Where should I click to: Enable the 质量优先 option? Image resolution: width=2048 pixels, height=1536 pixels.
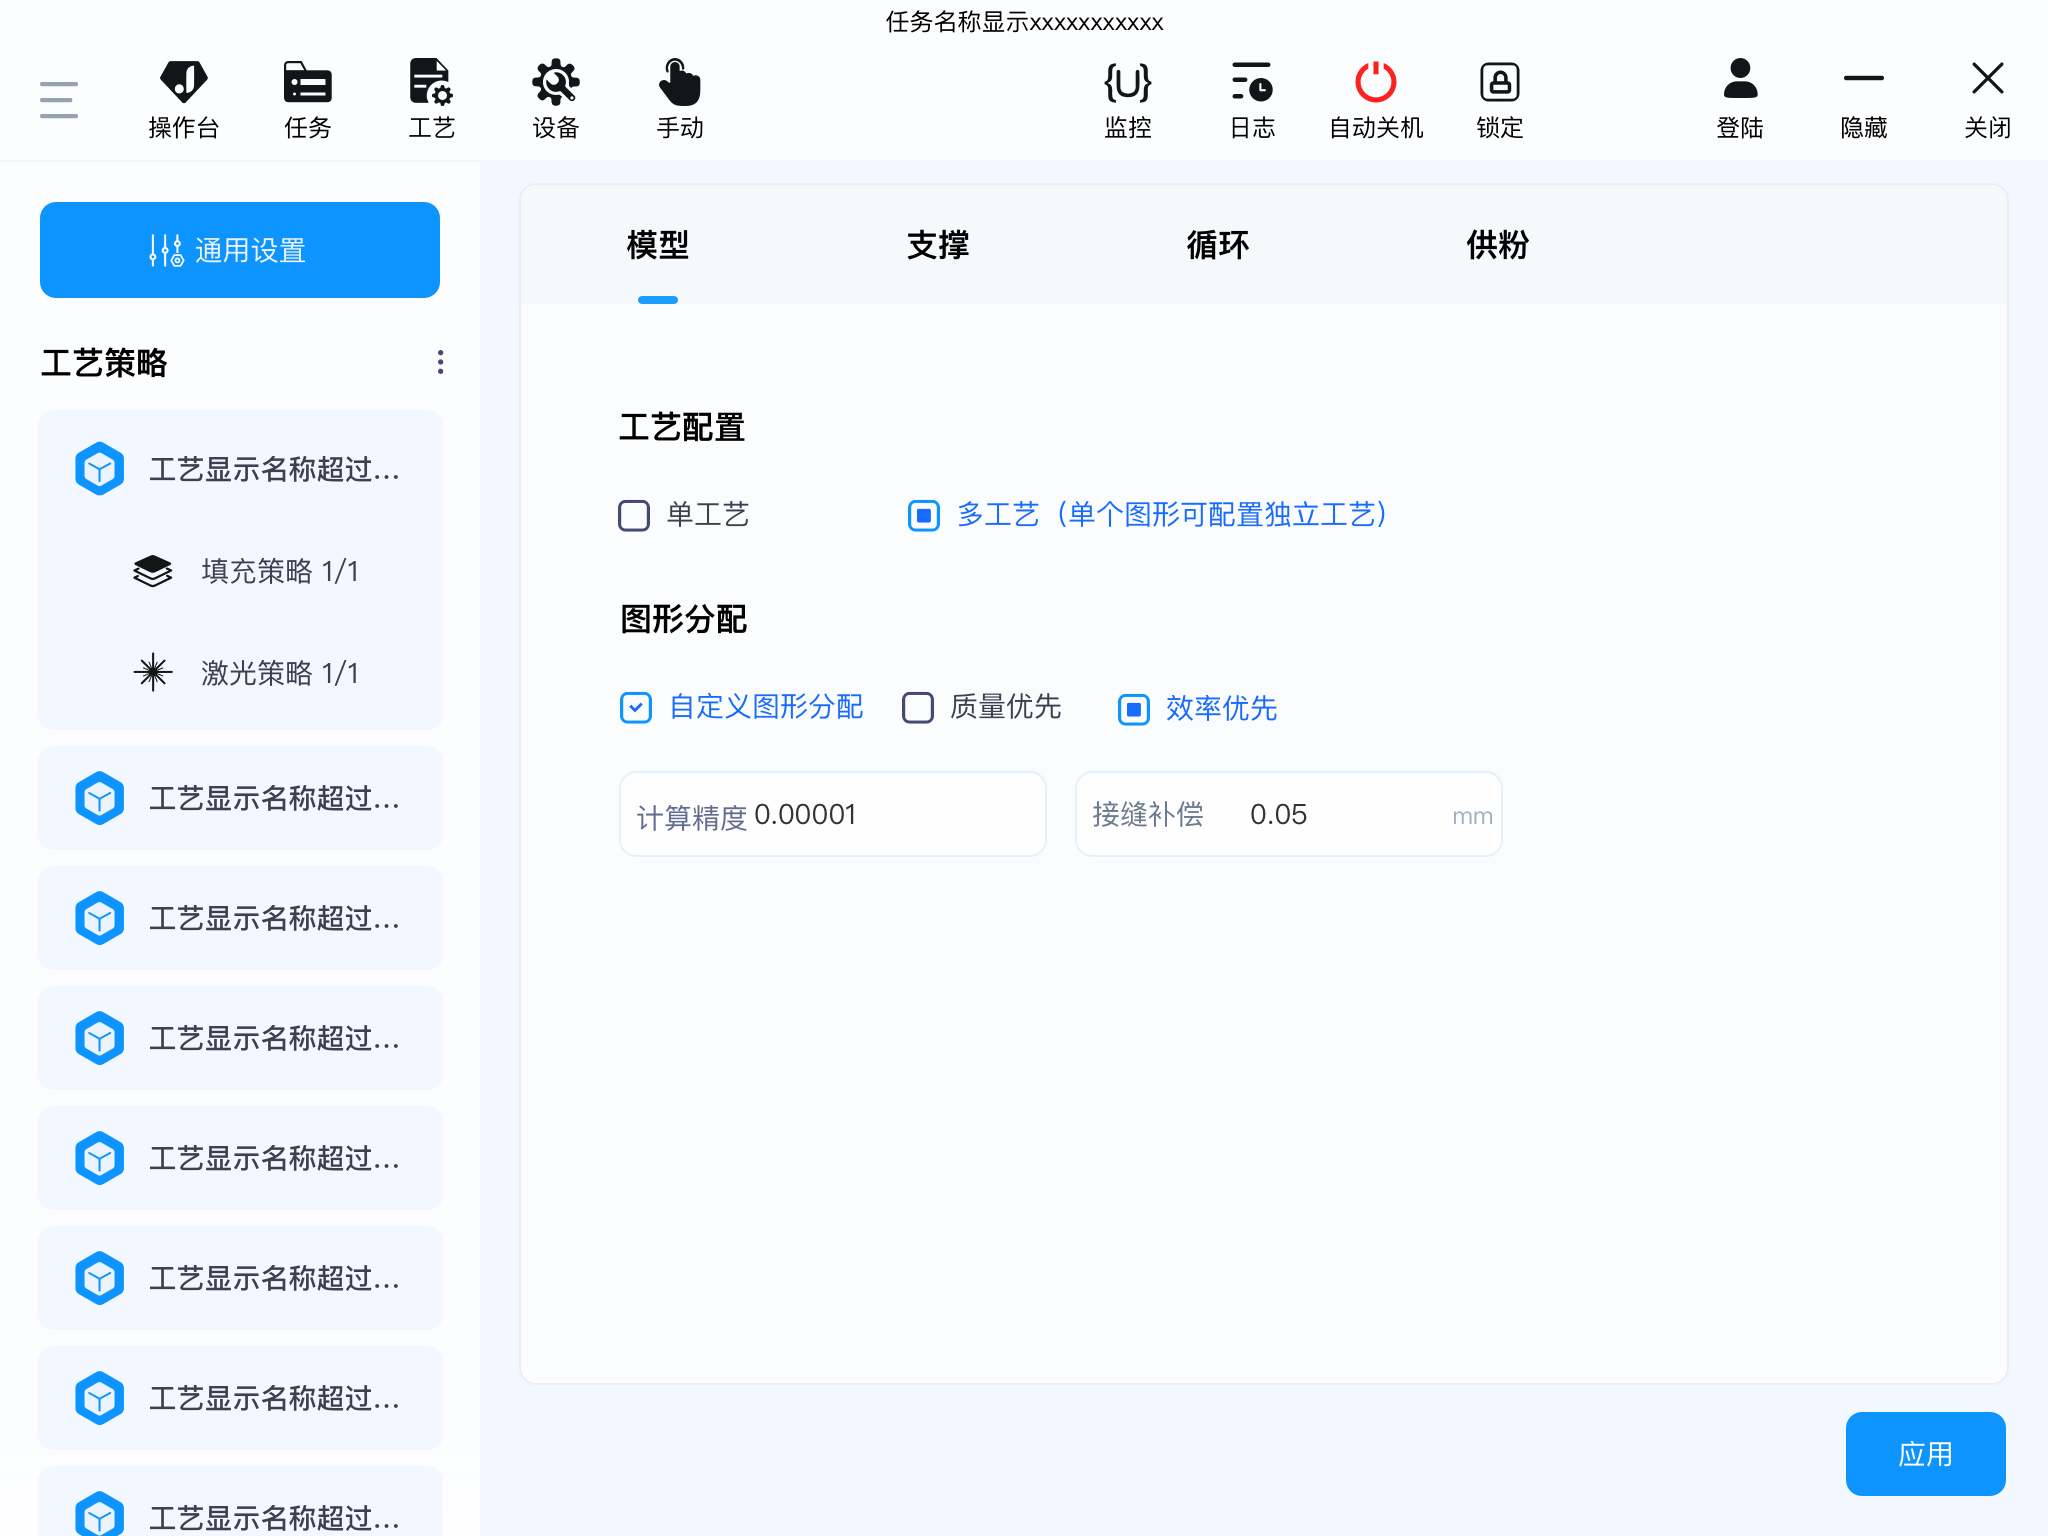tap(918, 707)
